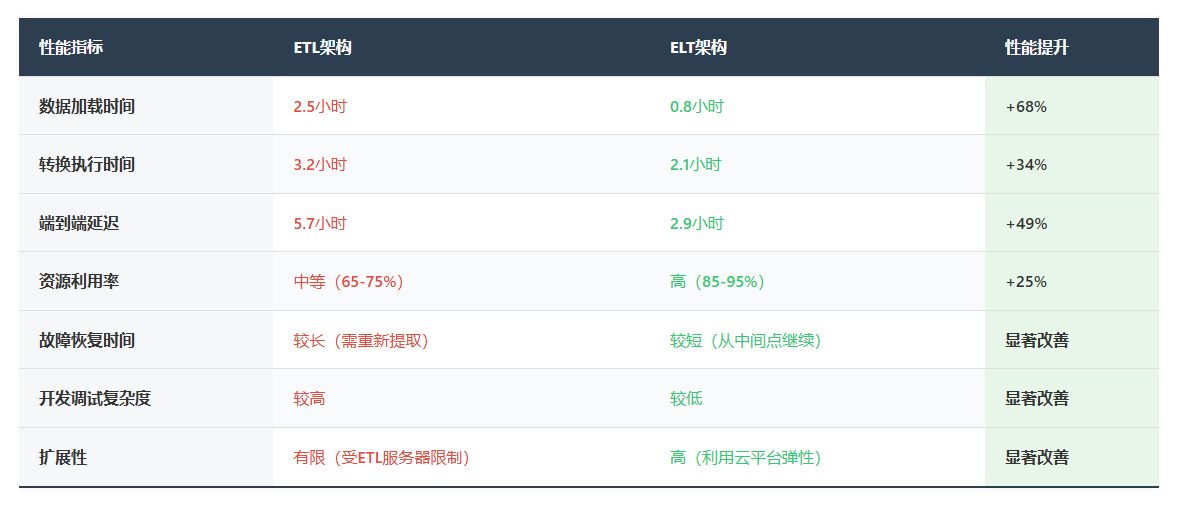
Task: Click the ETL架构 column header
Action: click(x=322, y=48)
